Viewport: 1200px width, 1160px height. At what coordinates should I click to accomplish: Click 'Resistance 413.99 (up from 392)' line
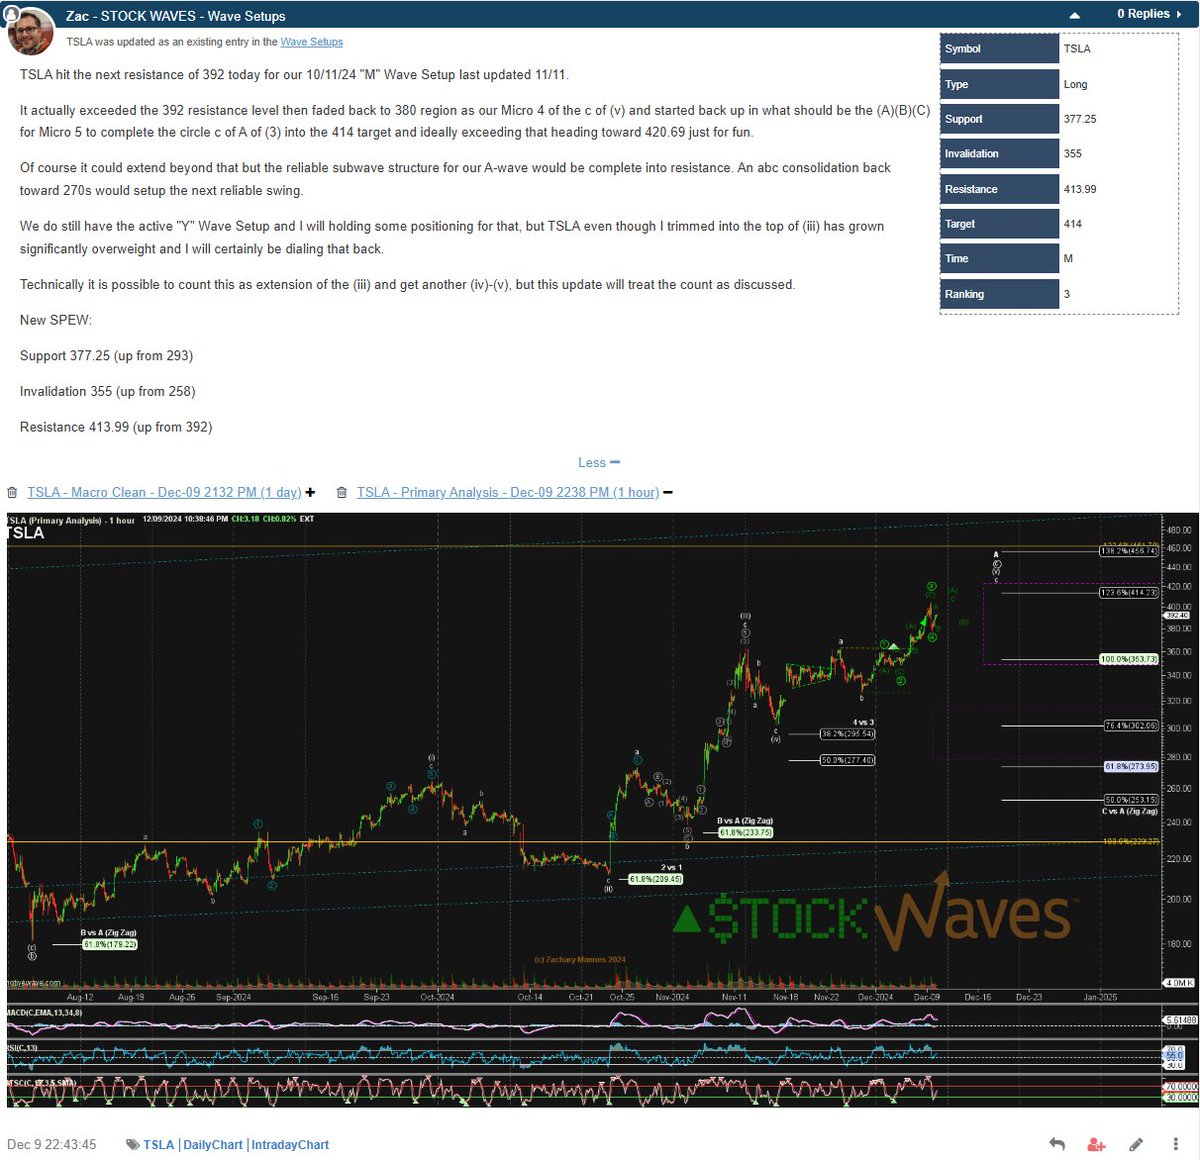click(x=116, y=427)
